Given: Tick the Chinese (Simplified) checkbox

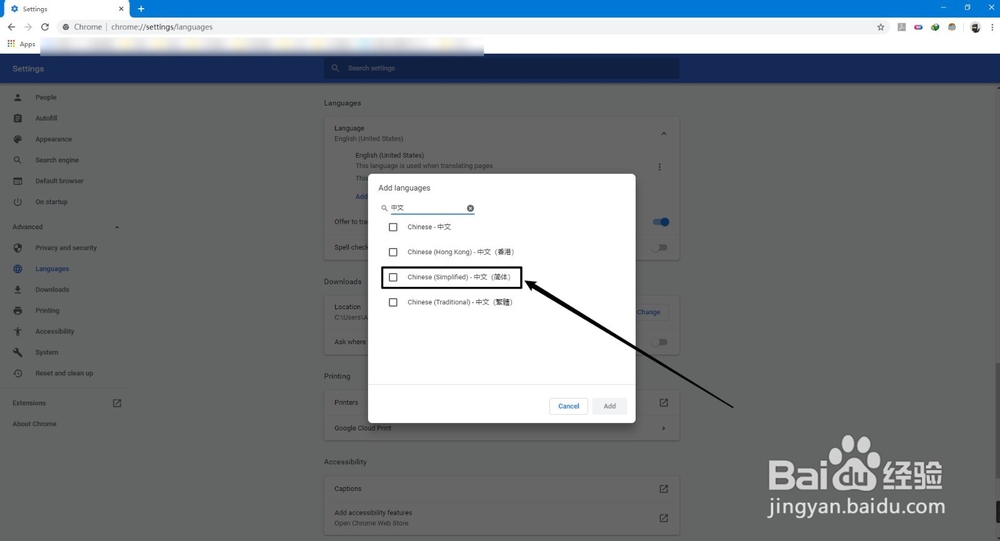Looking at the screenshot, I should (393, 277).
